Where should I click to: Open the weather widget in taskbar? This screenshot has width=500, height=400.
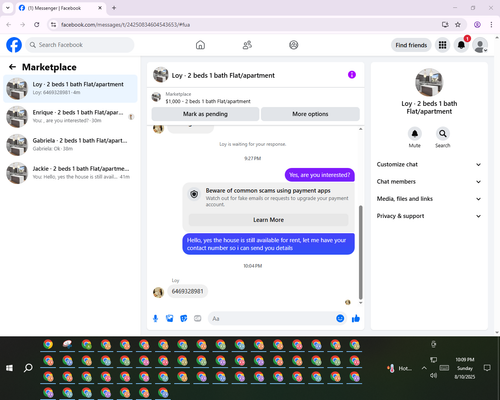(399, 368)
